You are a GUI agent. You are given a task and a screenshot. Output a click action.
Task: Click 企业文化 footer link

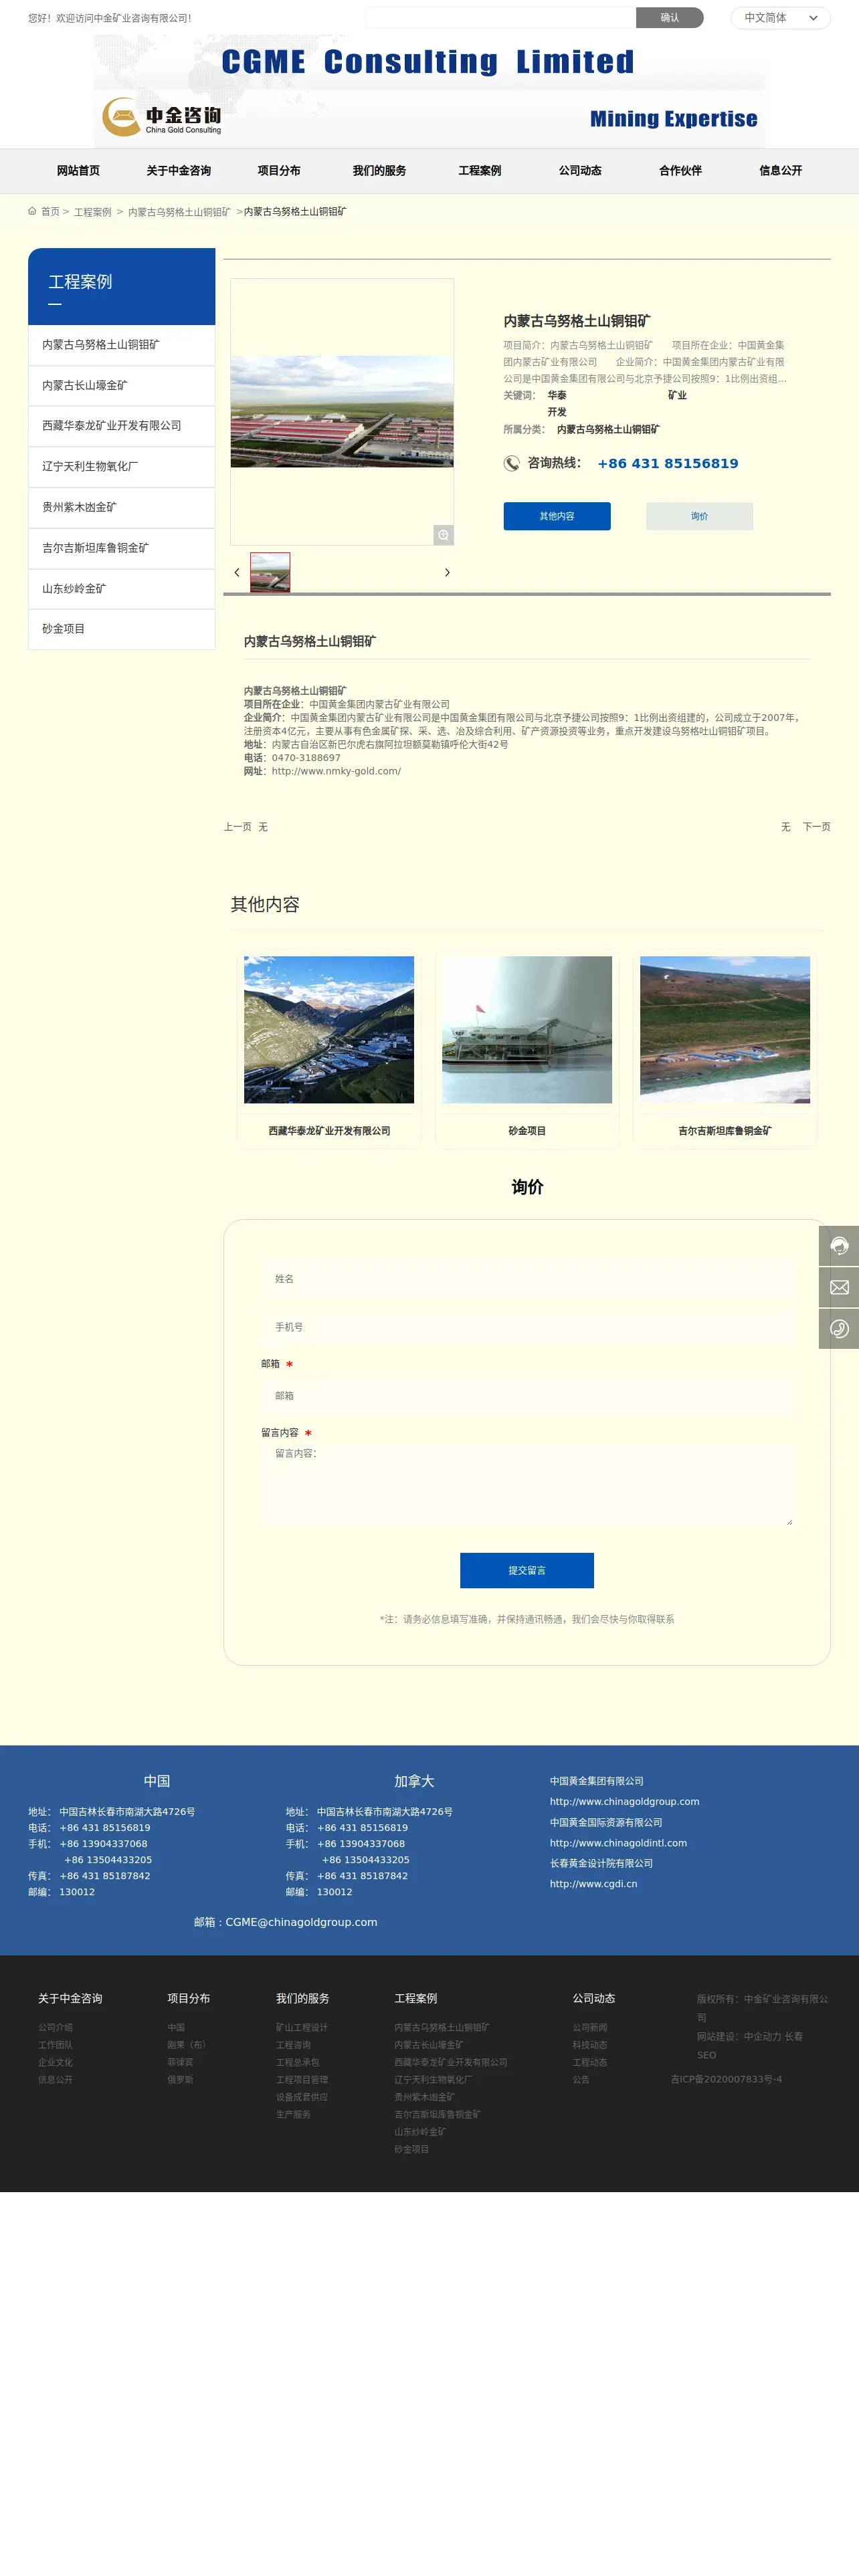pyautogui.click(x=55, y=2062)
